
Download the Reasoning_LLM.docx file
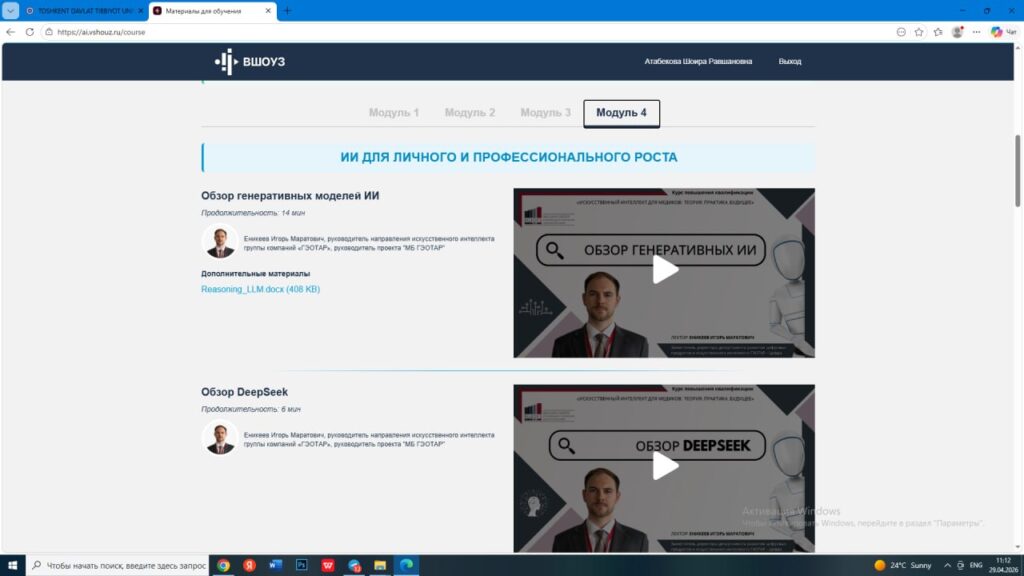point(260,289)
